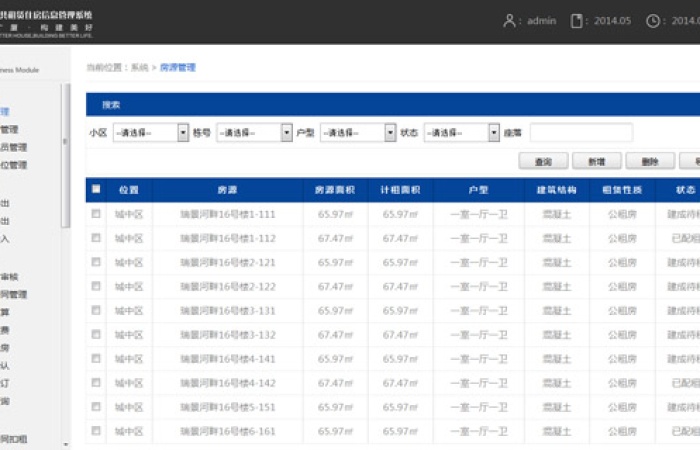
Task: Check the row for 瑞景河畔16号楼3-132
Action: [96, 334]
